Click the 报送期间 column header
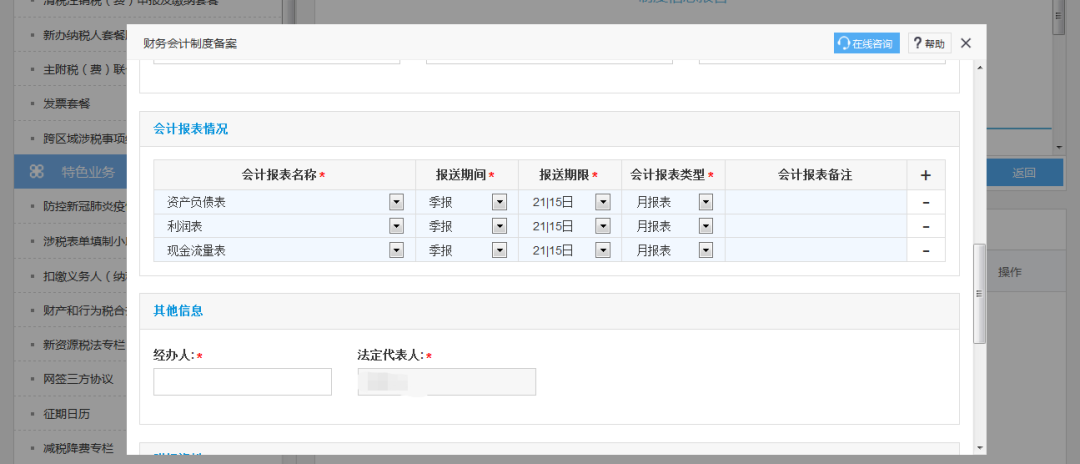Screen dimensions: 1080x464 pyautogui.click(x=466, y=175)
